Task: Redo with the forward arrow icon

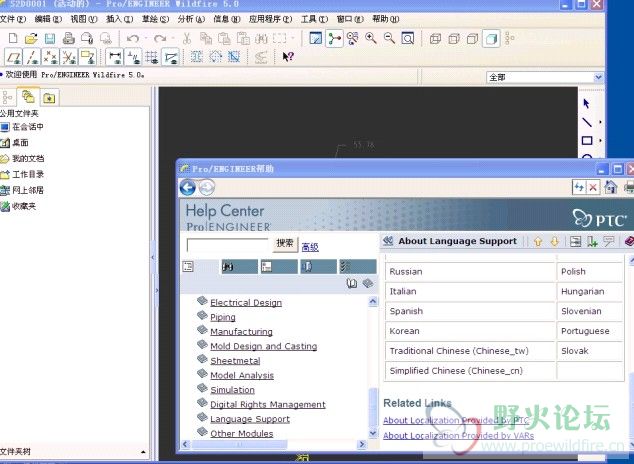Action: tap(160, 39)
